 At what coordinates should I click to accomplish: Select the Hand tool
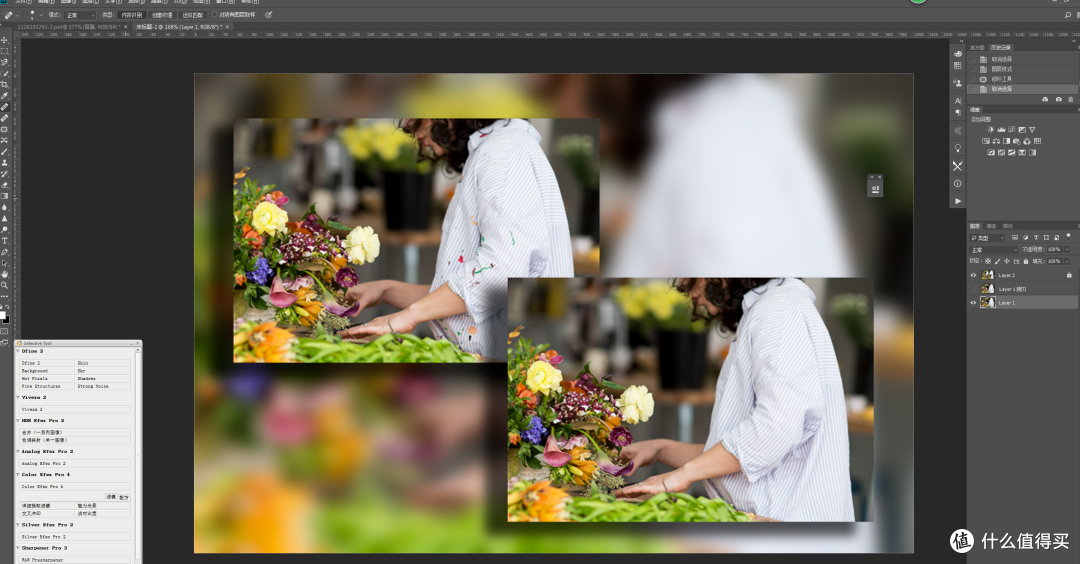(x=4, y=273)
